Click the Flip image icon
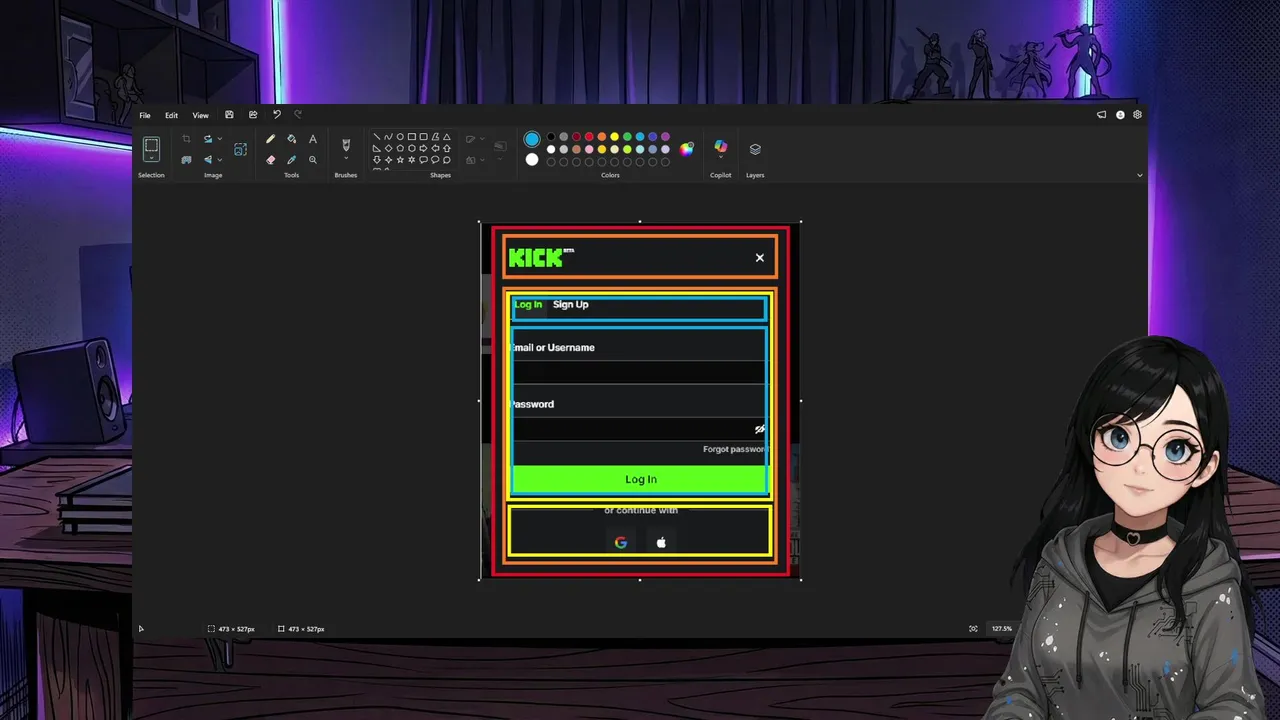1280x720 pixels. tap(208, 159)
